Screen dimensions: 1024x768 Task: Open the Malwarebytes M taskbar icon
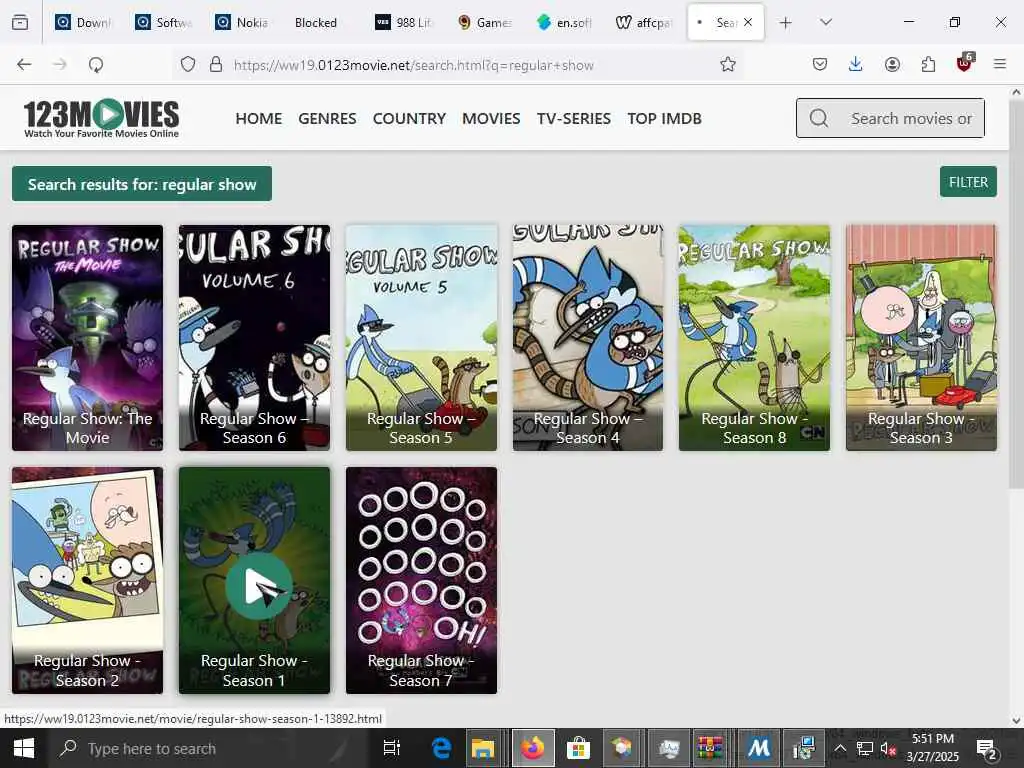click(x=758, y=748)
